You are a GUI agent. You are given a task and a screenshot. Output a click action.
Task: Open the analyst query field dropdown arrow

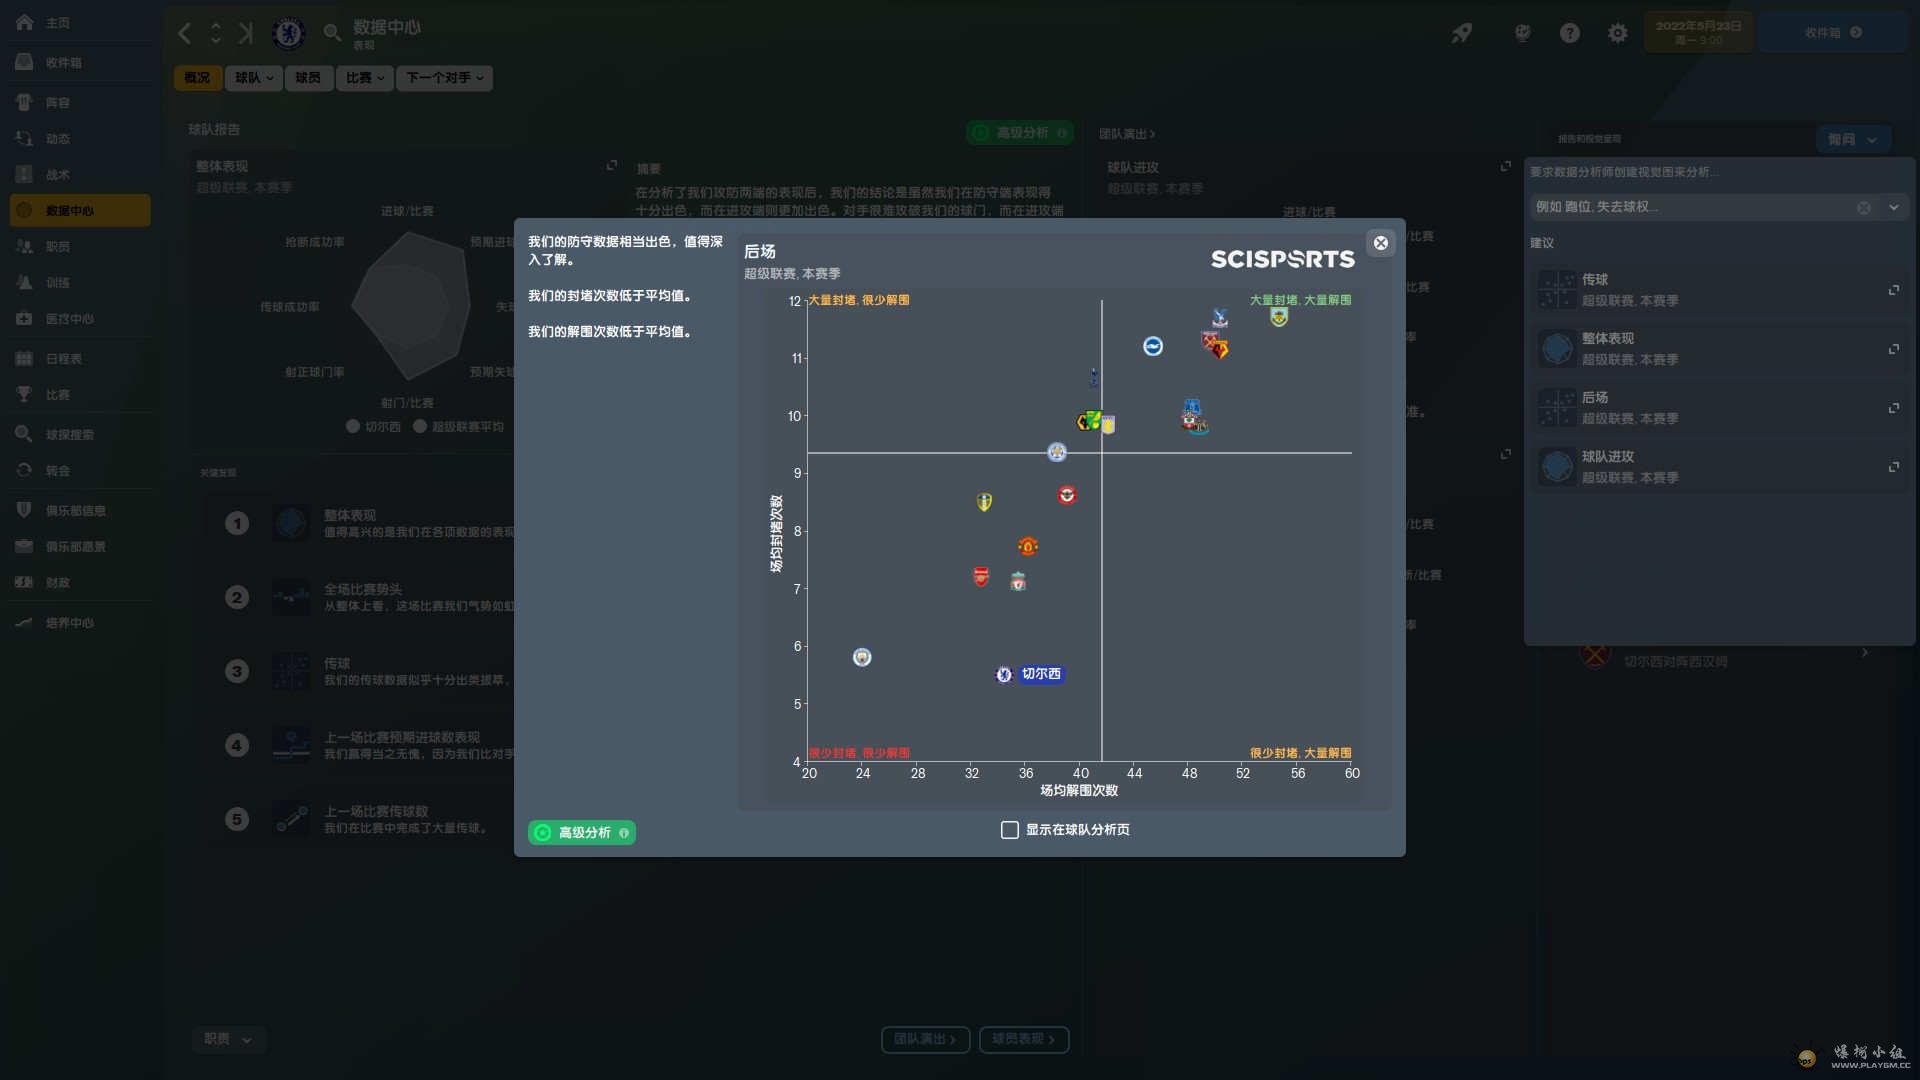click(1893, 207)
